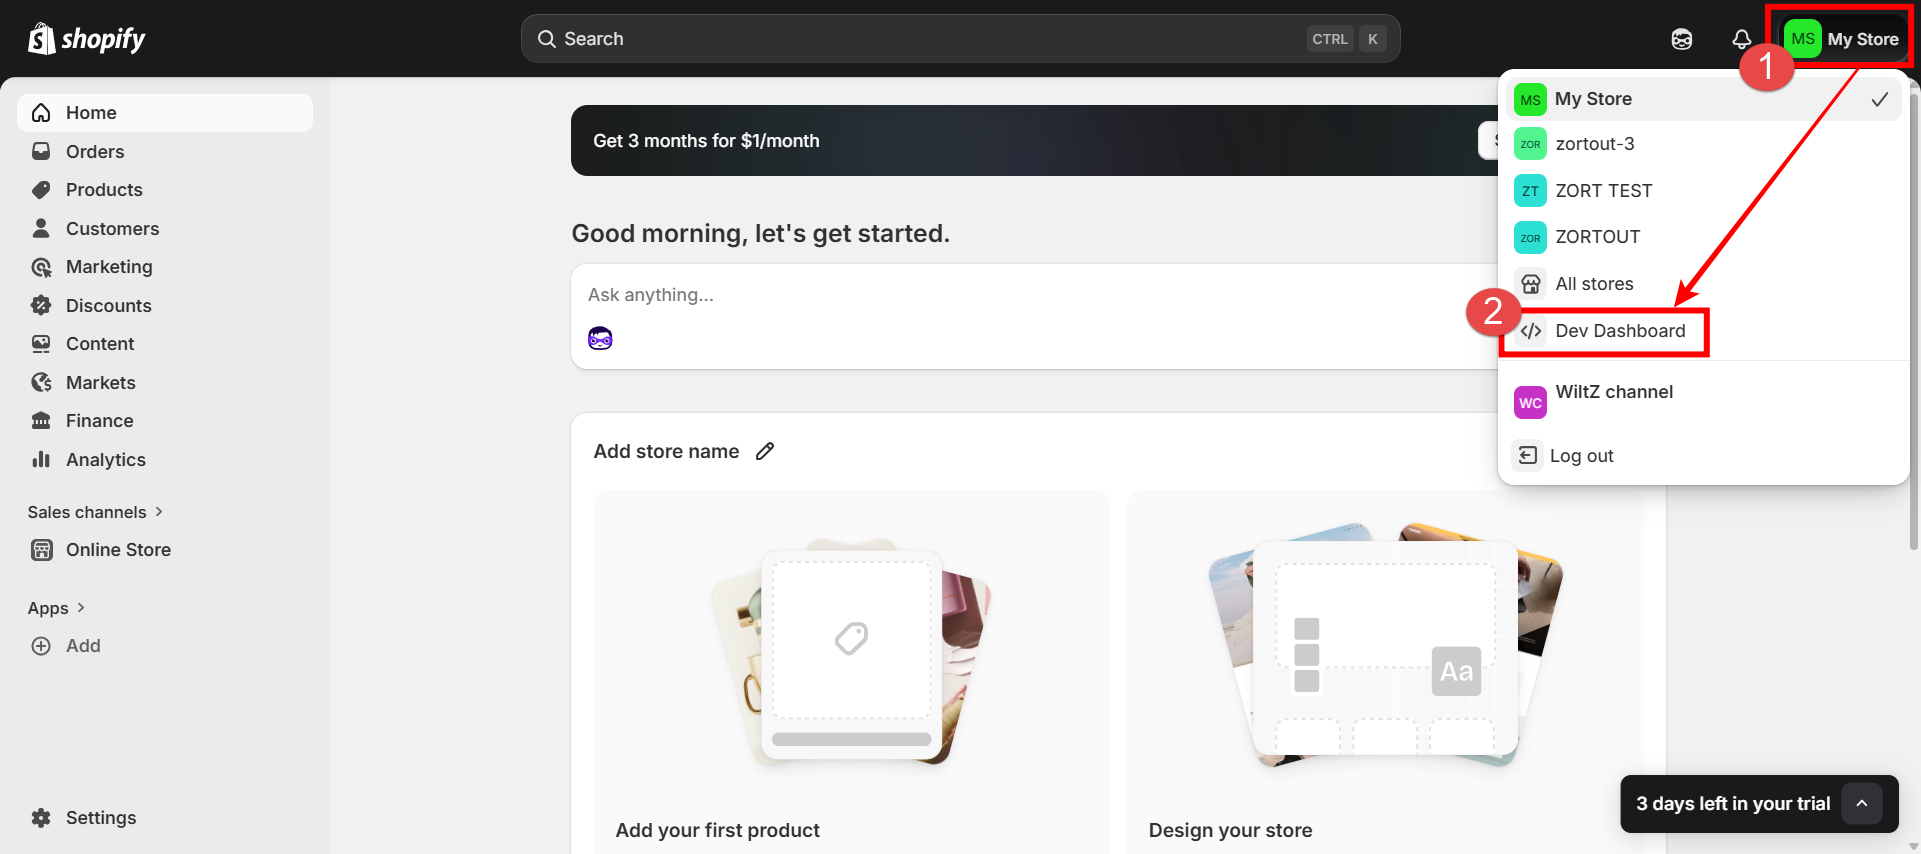The height and width of the screenshot is (854, 1921).
Task: Click Log out
Action: 1581,456
